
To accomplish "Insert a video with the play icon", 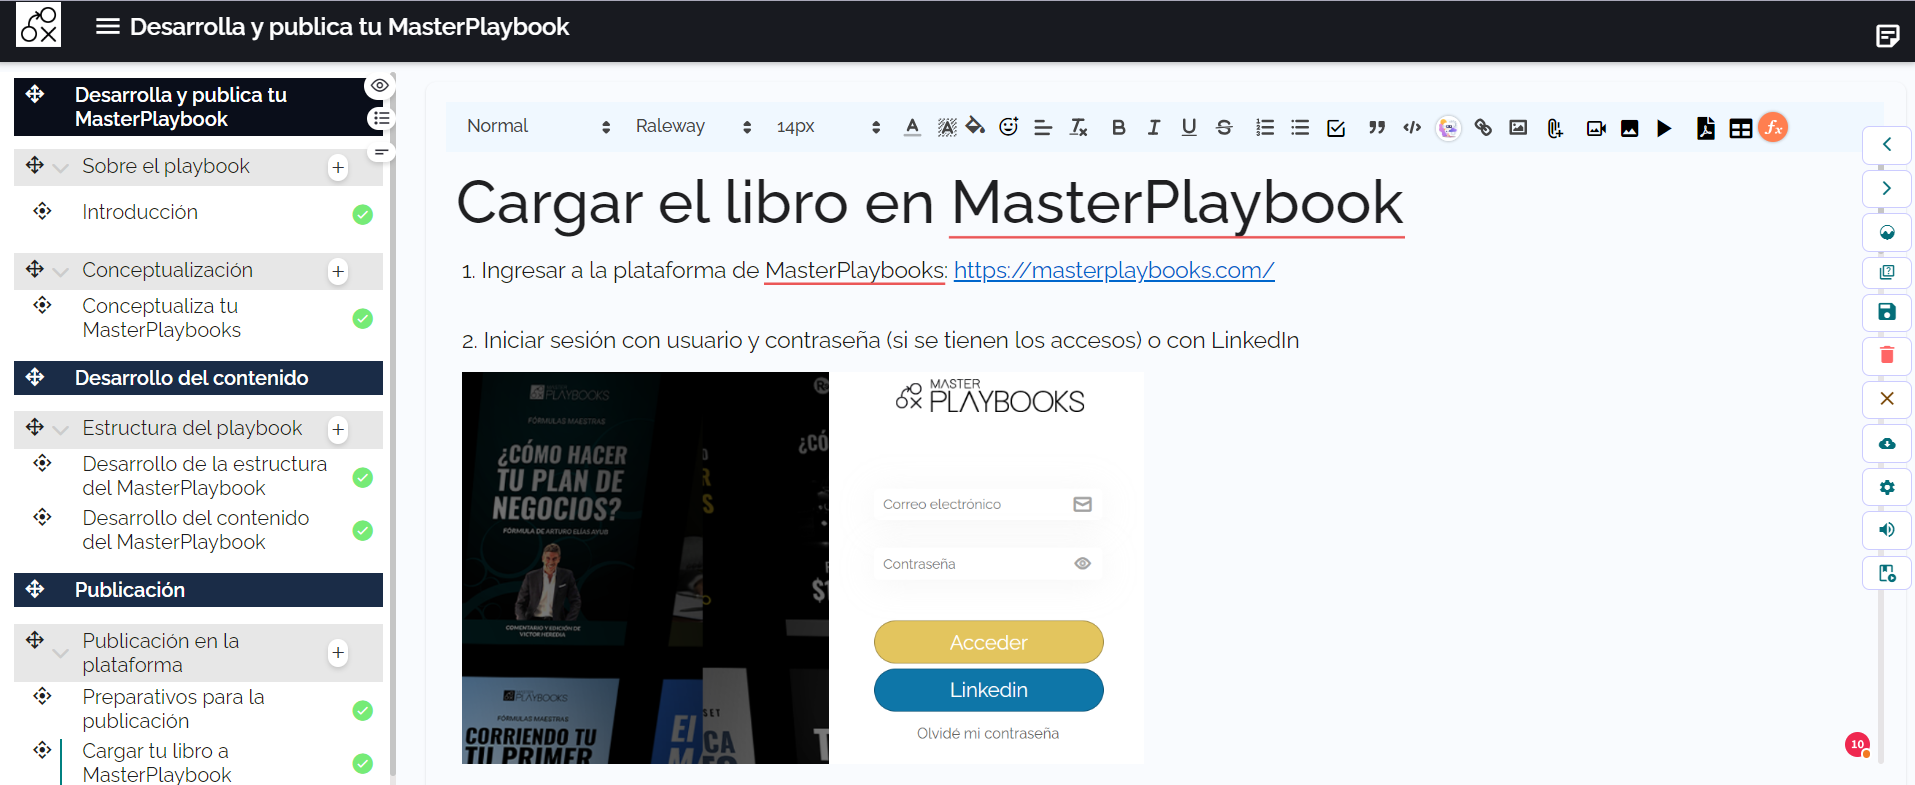I will pos(1664,128).
